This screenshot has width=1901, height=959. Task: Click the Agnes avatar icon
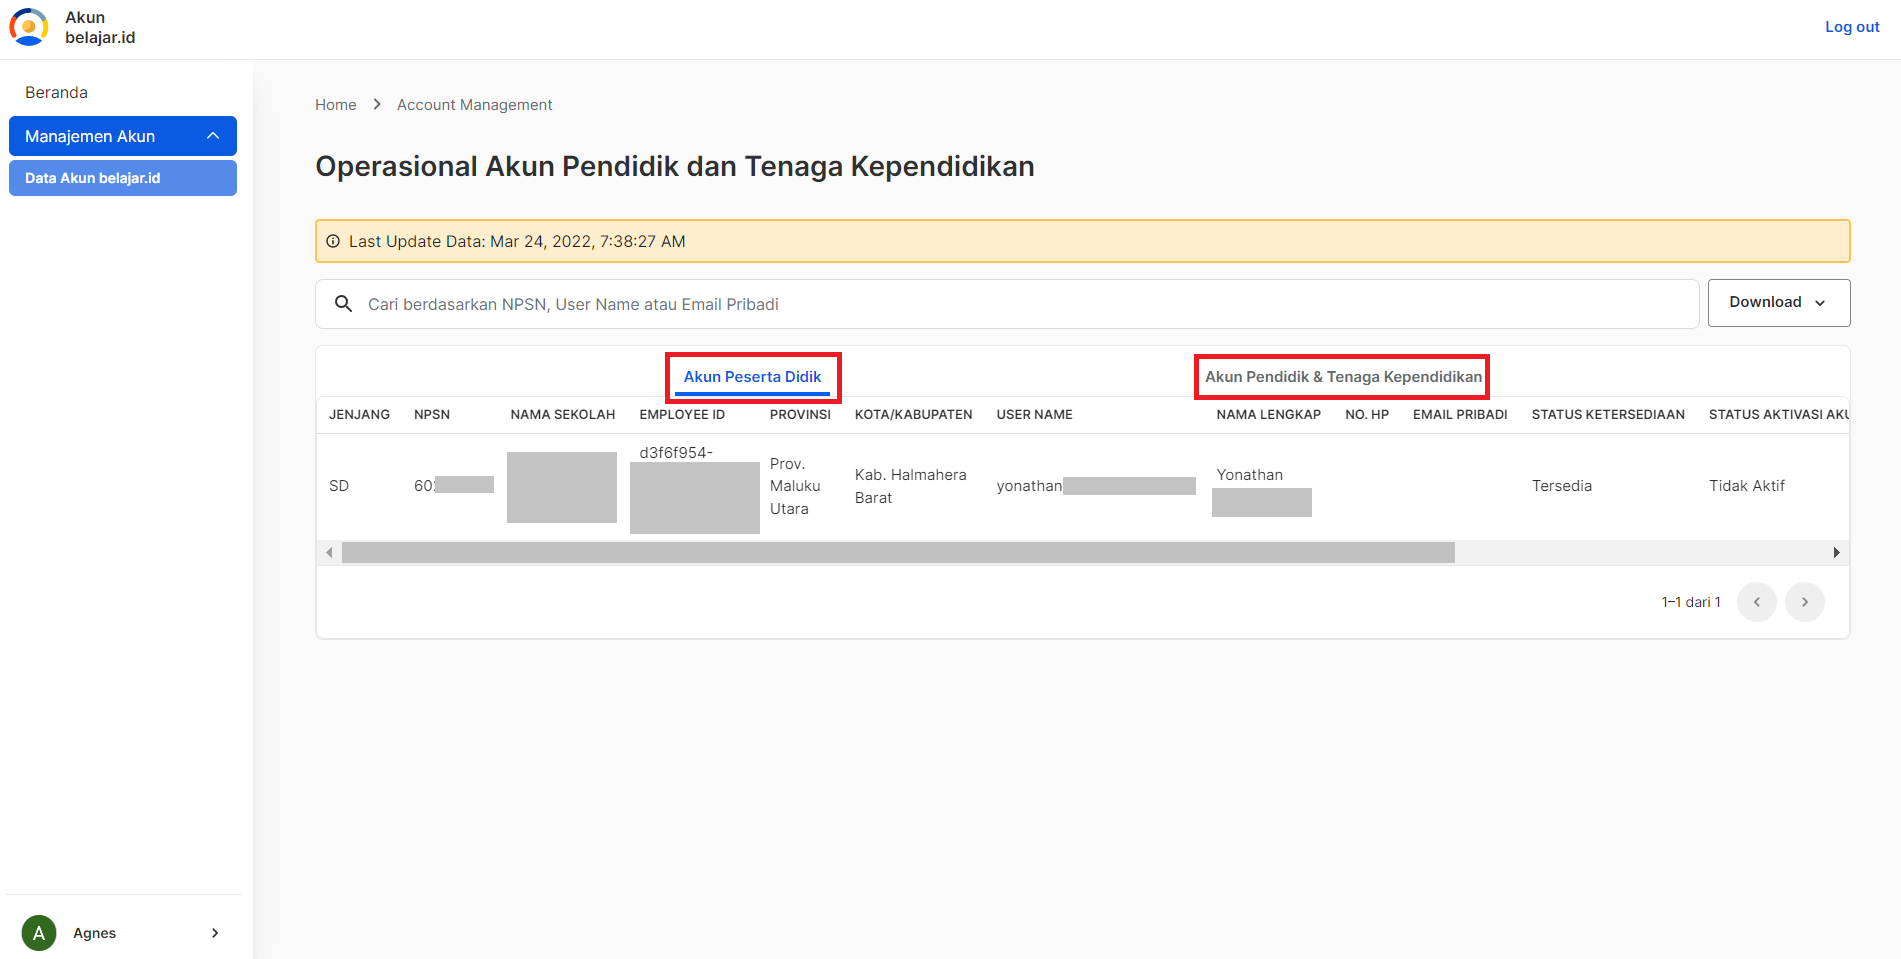[39, 933]
